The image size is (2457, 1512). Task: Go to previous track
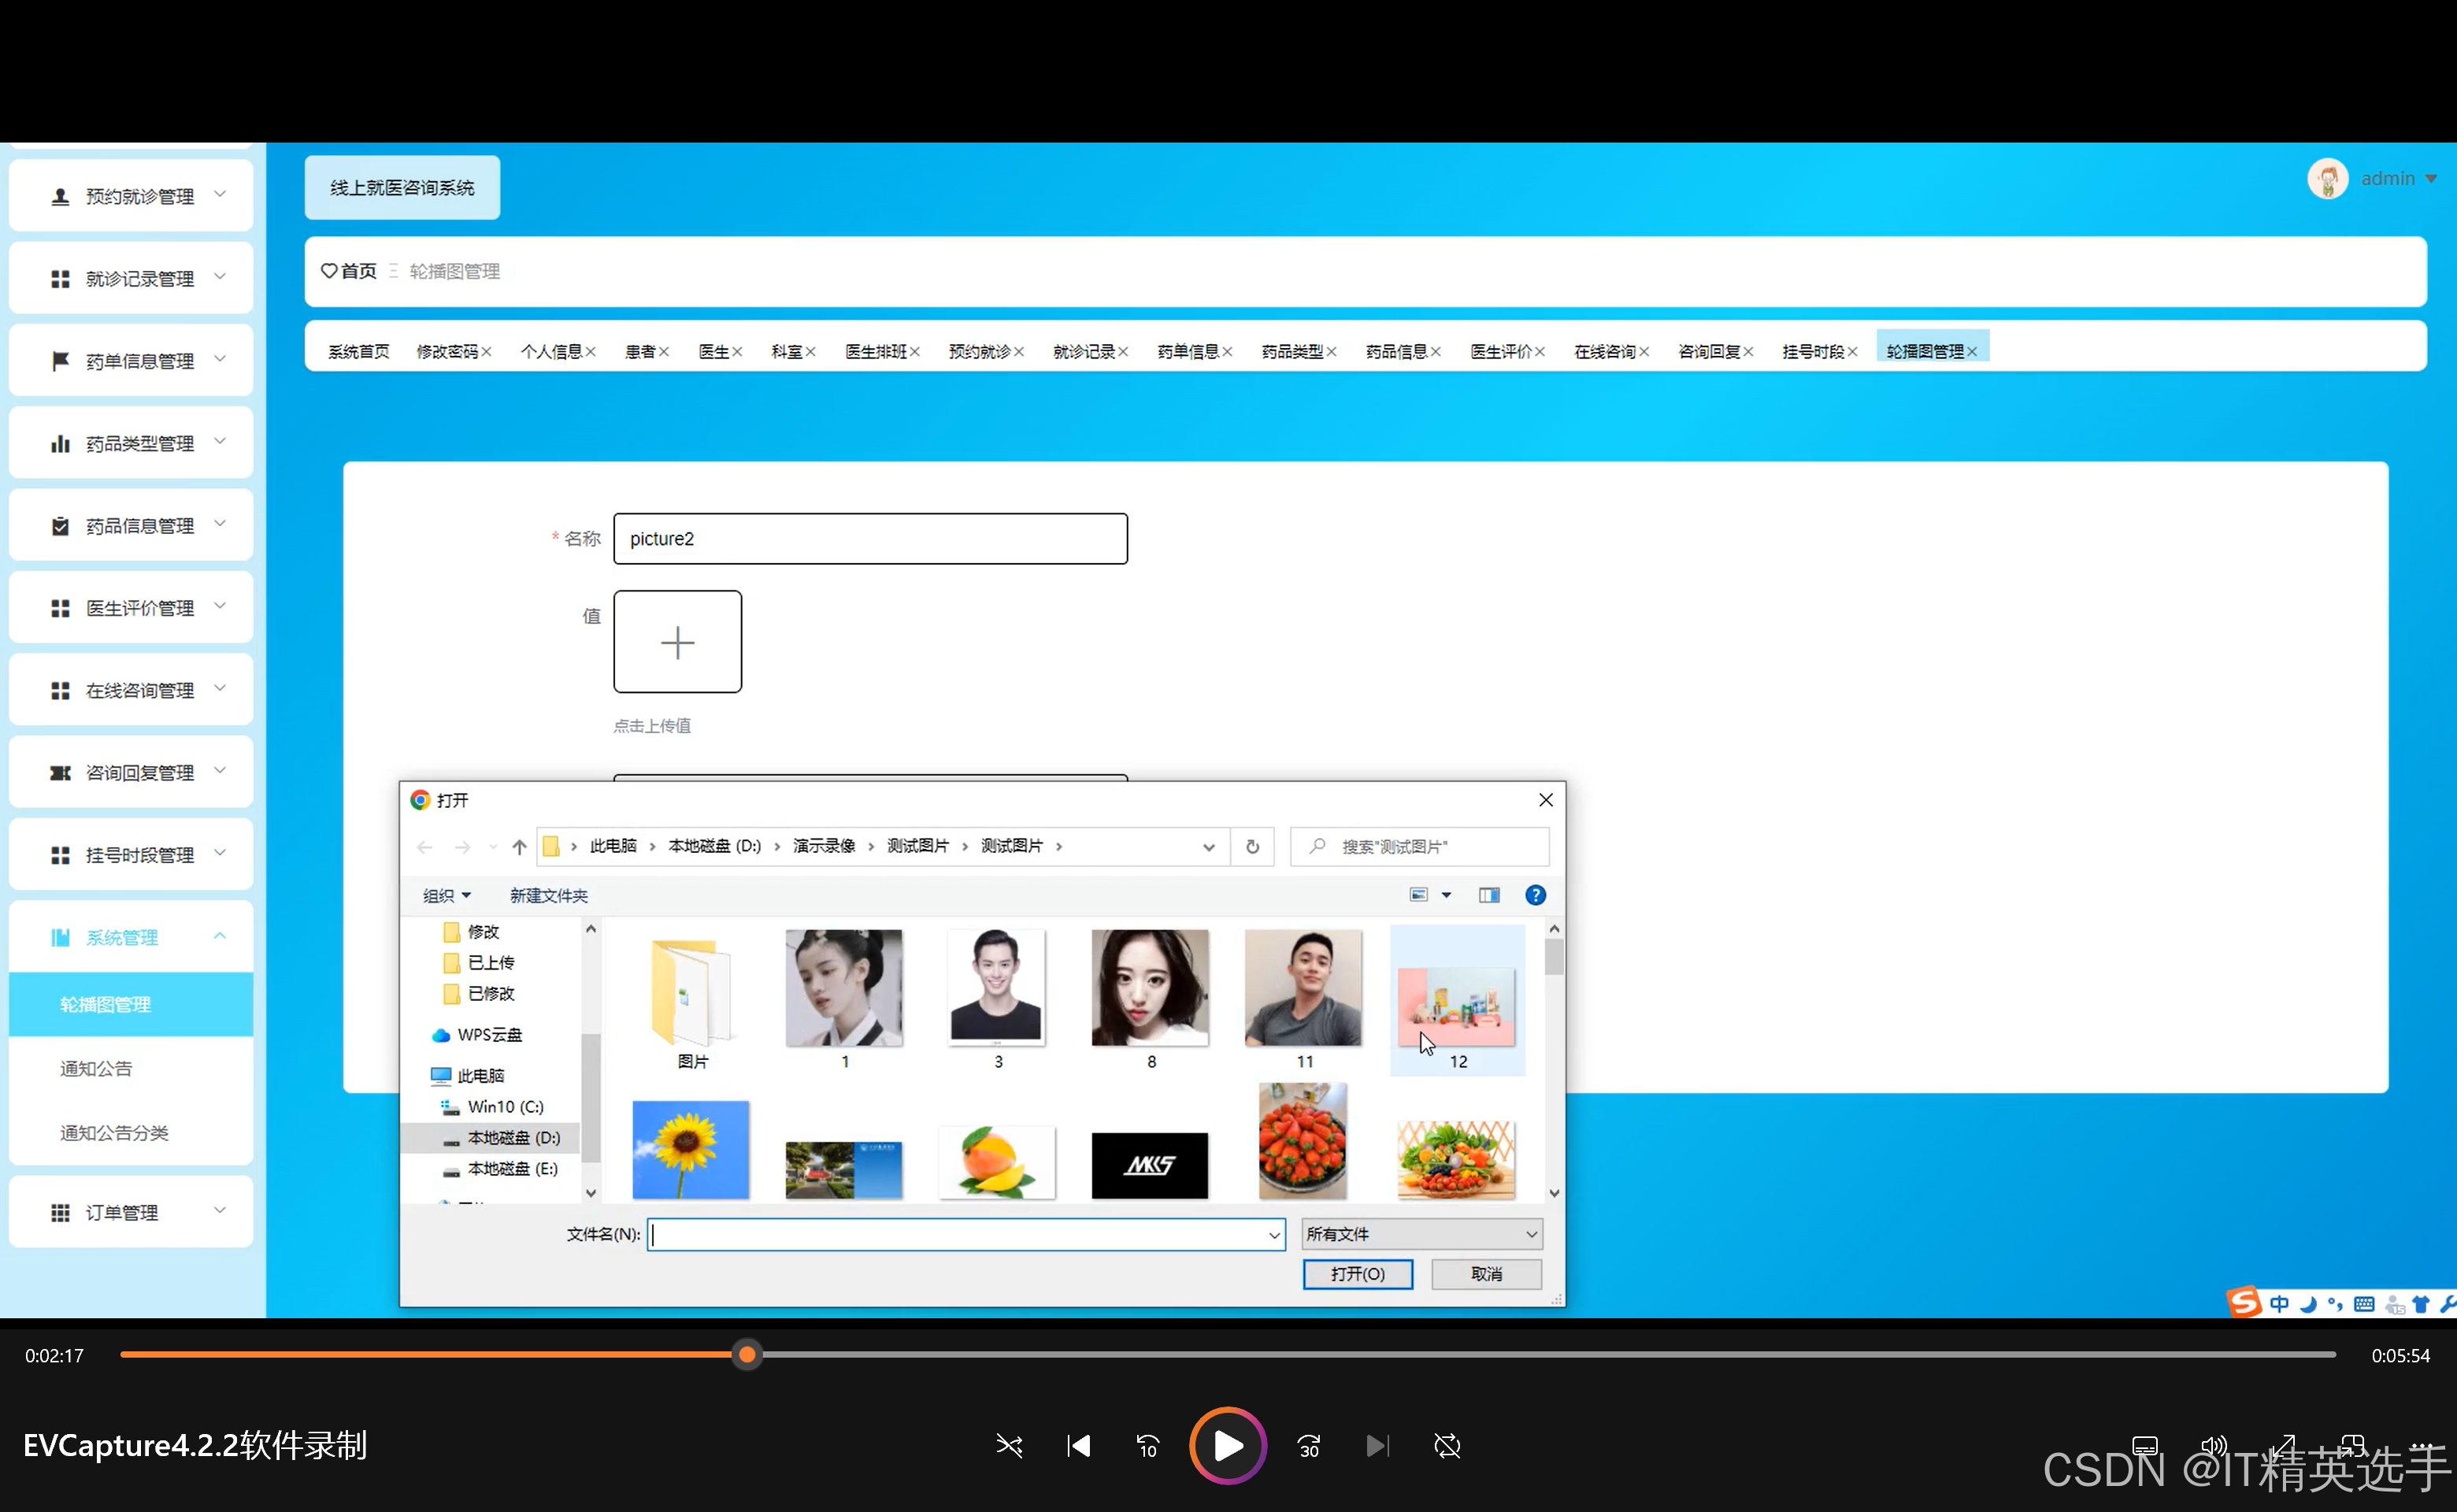point(1078,1446)
